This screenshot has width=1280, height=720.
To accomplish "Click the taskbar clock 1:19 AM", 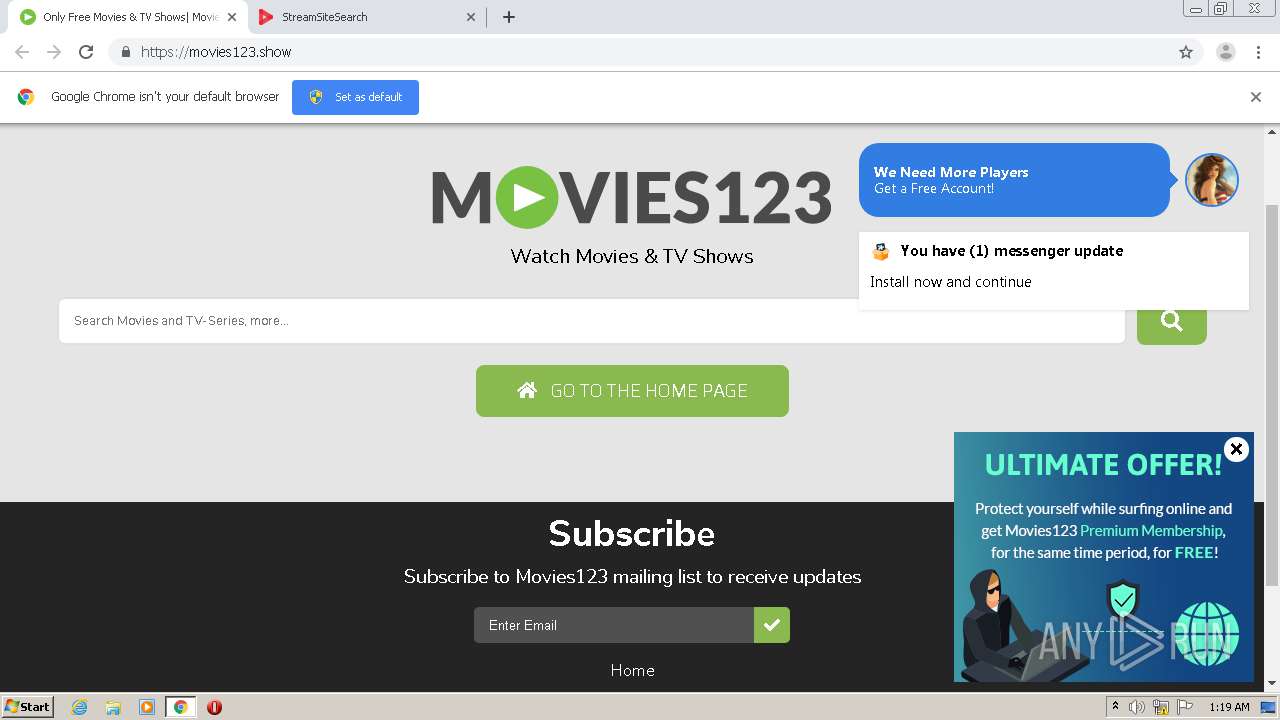I will pyautogui.click(x=1229, y=707).
